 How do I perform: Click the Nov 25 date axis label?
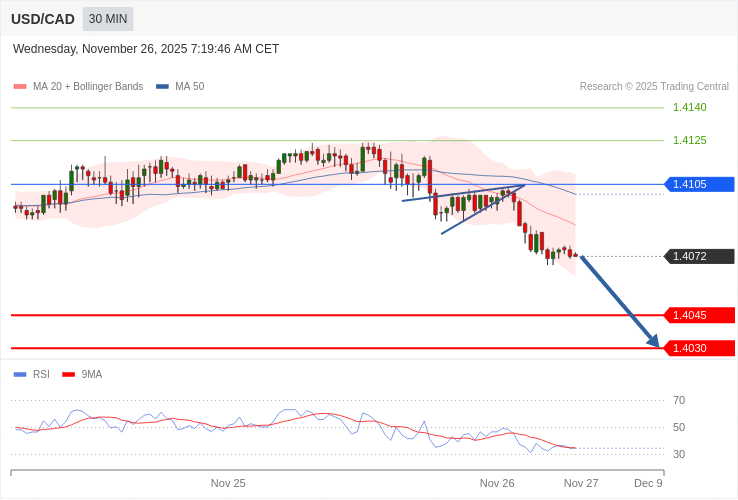[228, 484]
